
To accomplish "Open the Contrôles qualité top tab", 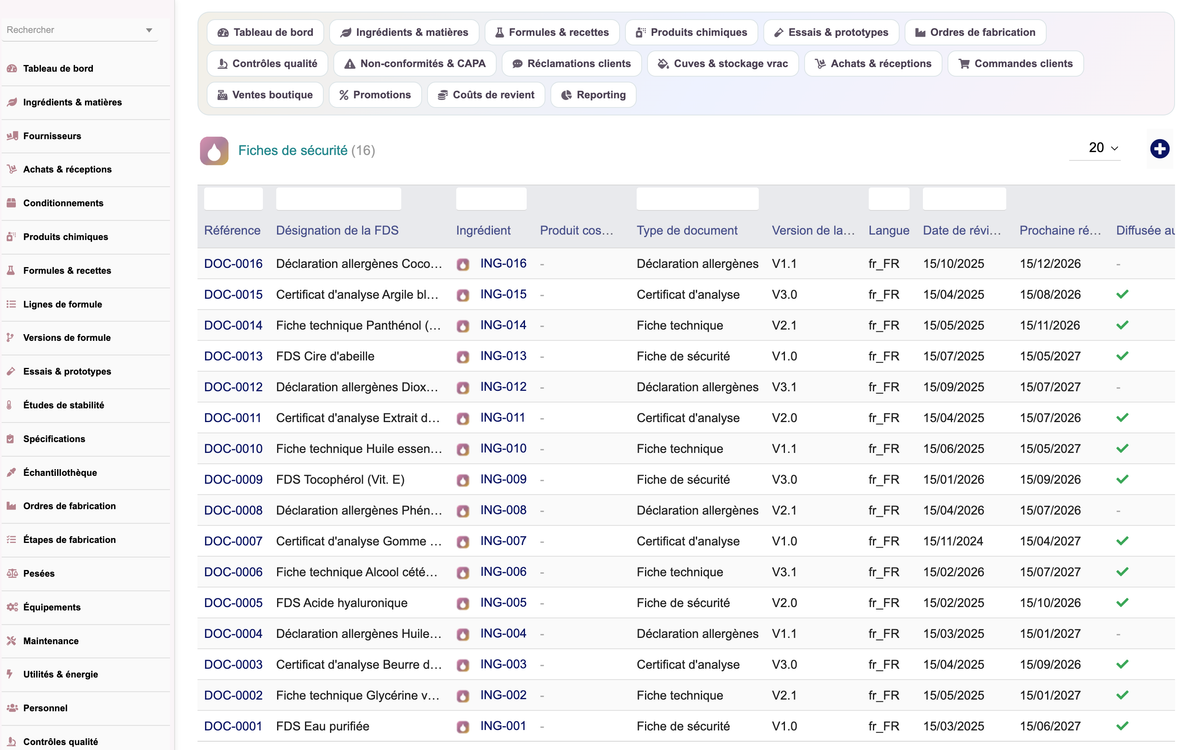I will 267,63.
